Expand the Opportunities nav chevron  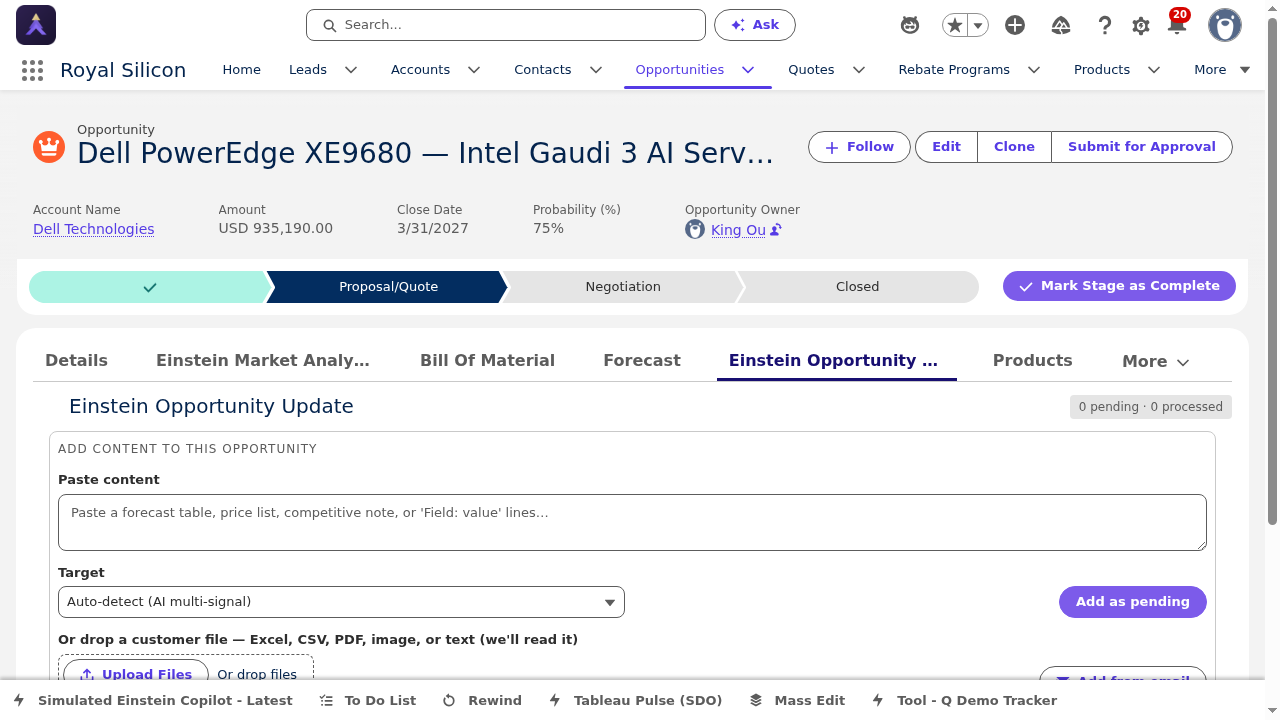[748, 70]
